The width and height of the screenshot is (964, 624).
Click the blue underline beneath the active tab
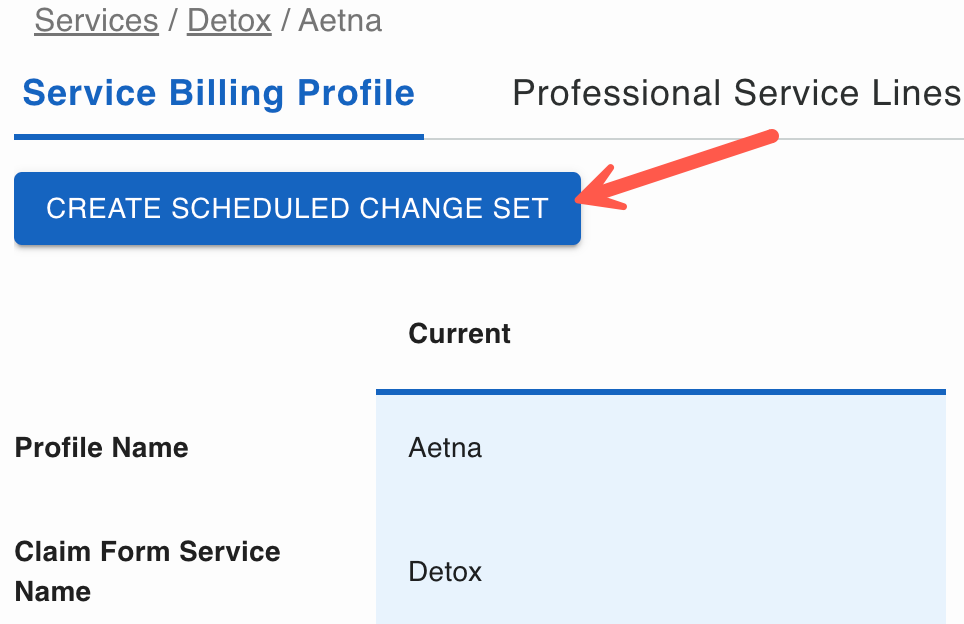click(218, 136)
